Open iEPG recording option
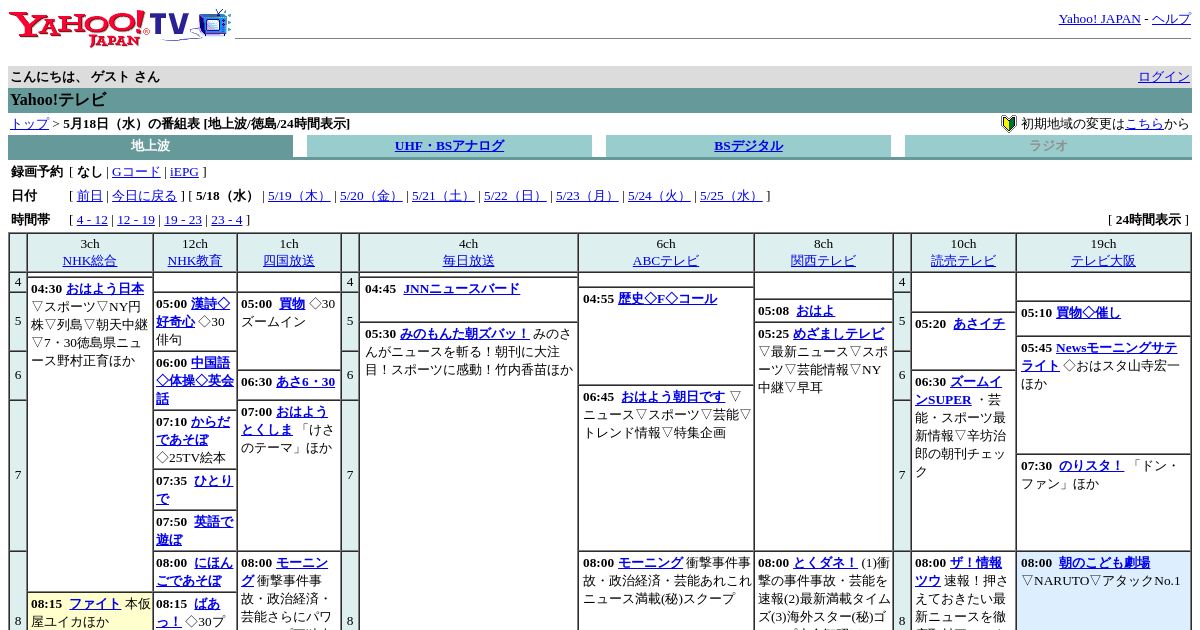The width and height of the screenshot is (1200, 630). 184,172
